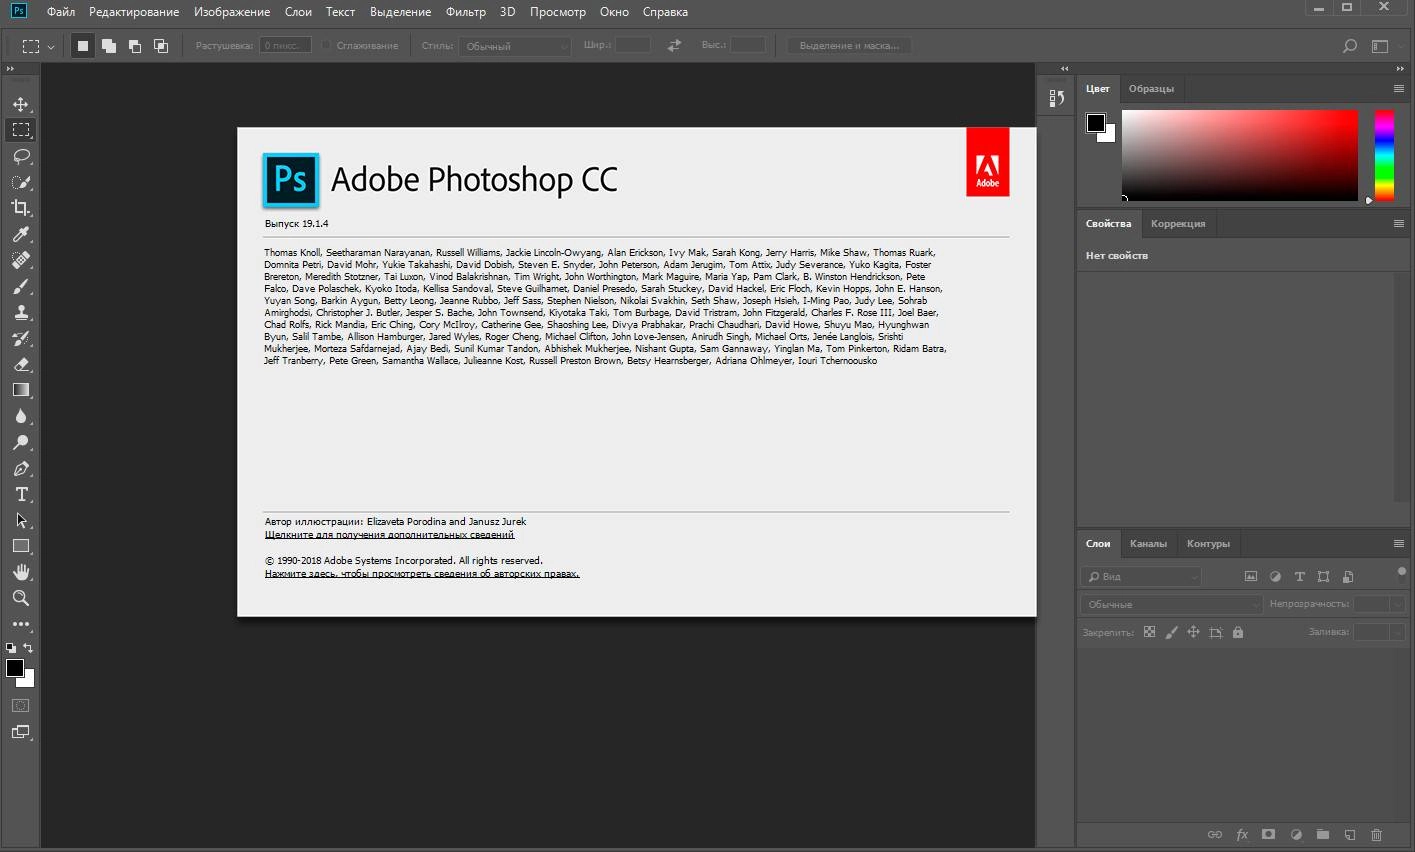Open the Заливка fill dropdown arrow
Screen dimensions: 1415x852
pyautogui.click(x=1398, y=632)
